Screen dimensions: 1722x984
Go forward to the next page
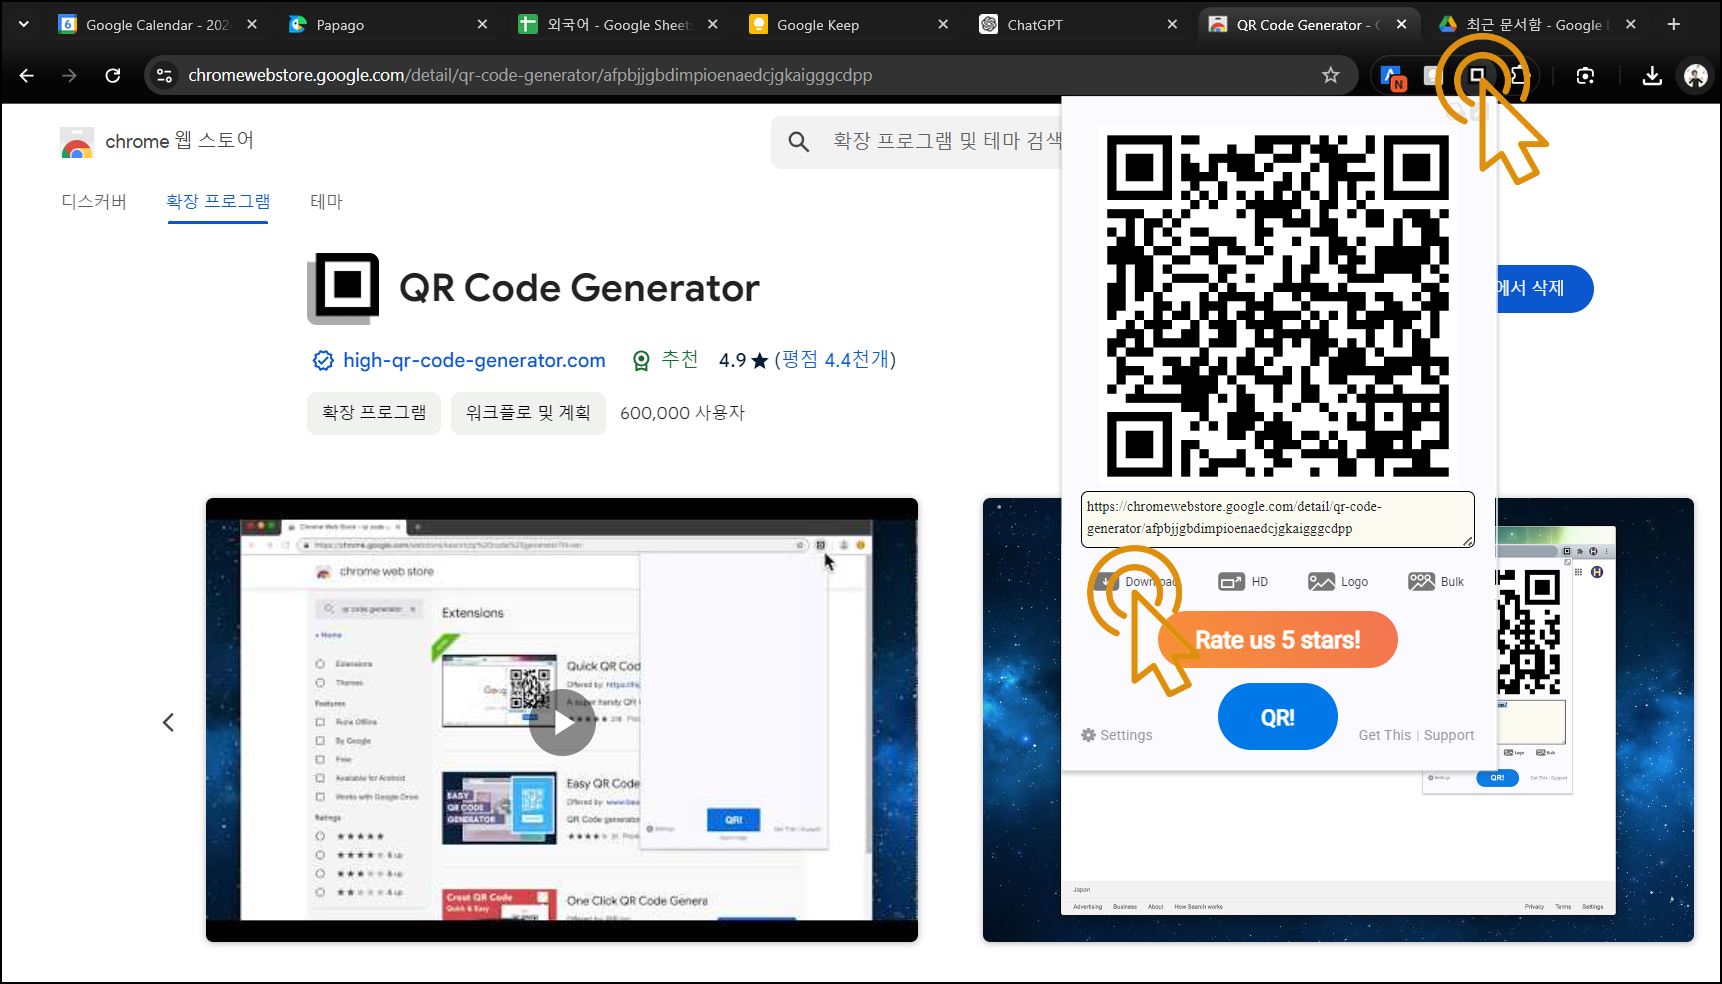click(x=69, y=75)
